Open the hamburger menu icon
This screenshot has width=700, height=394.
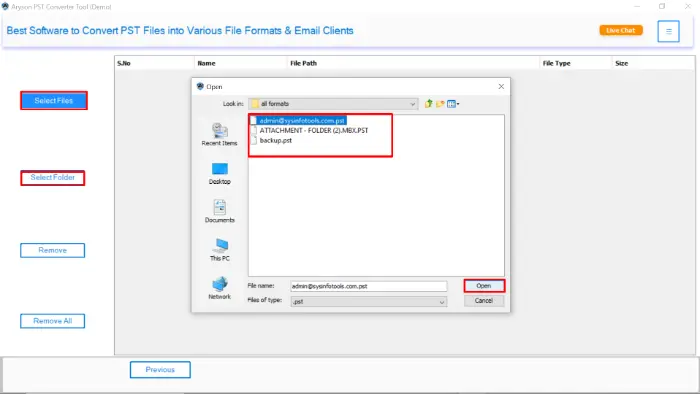(x=668, y=31)
